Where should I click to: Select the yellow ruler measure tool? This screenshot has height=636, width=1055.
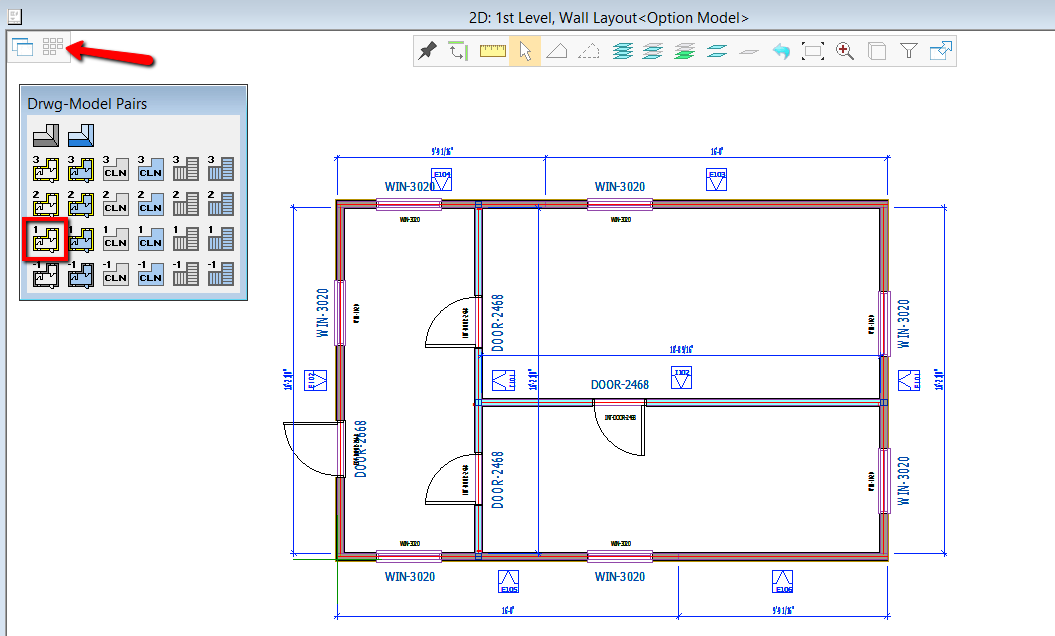click(493, 51)
